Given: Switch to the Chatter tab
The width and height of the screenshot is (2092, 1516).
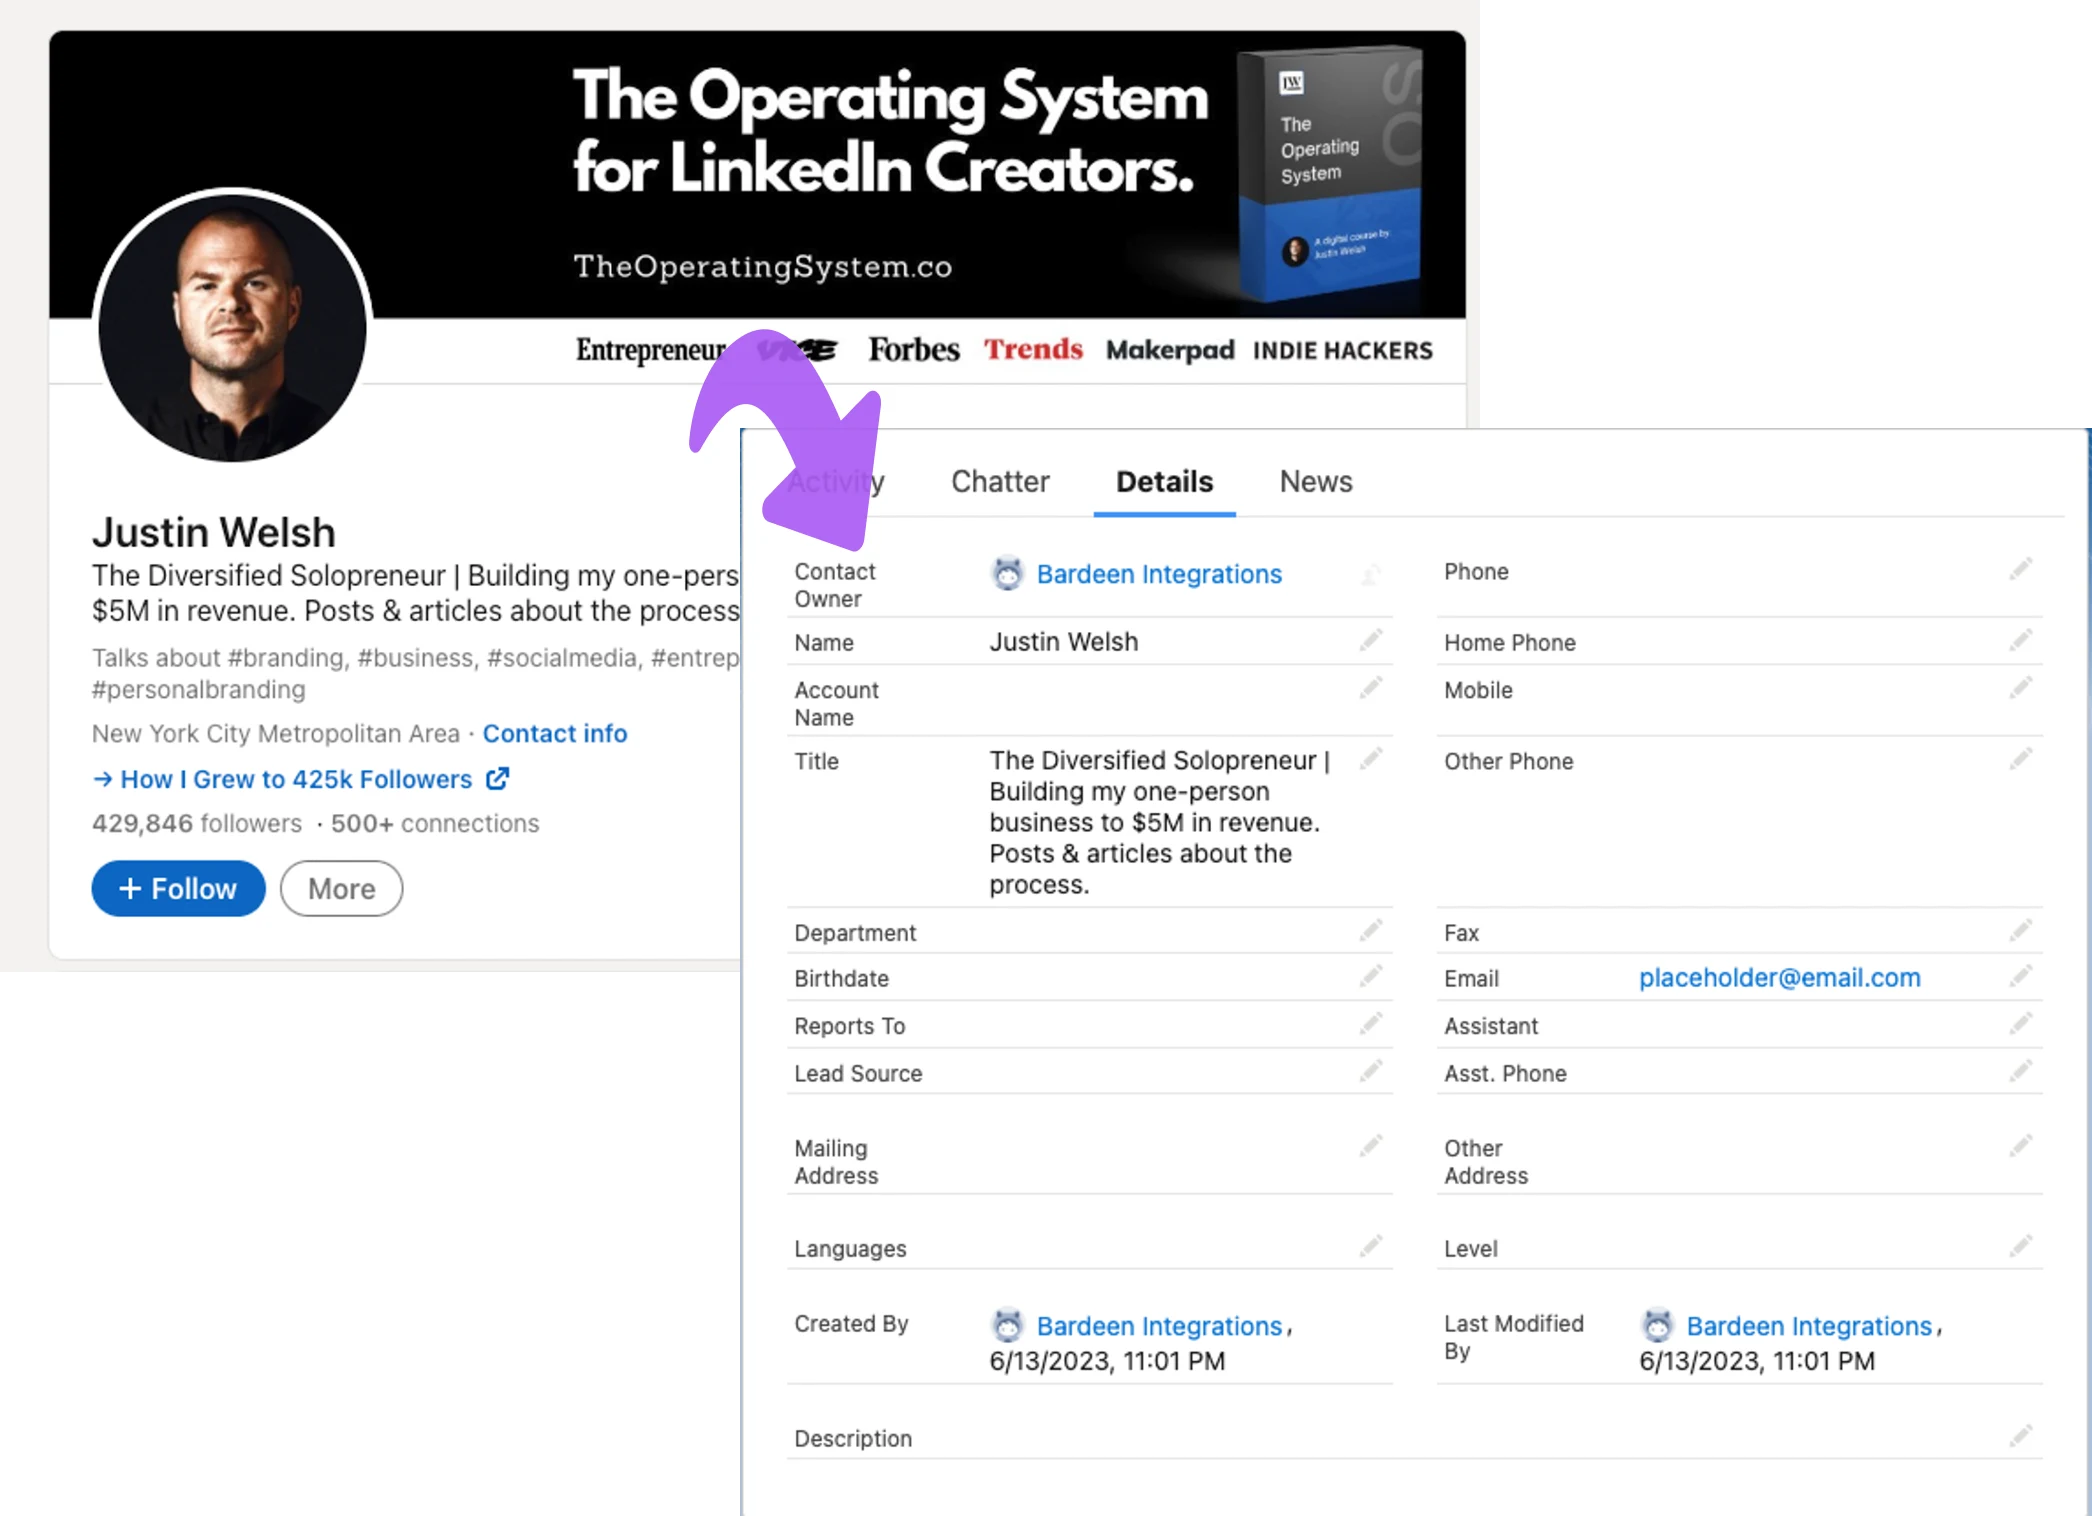Looking at the screenshot, I should (1000, 481).
